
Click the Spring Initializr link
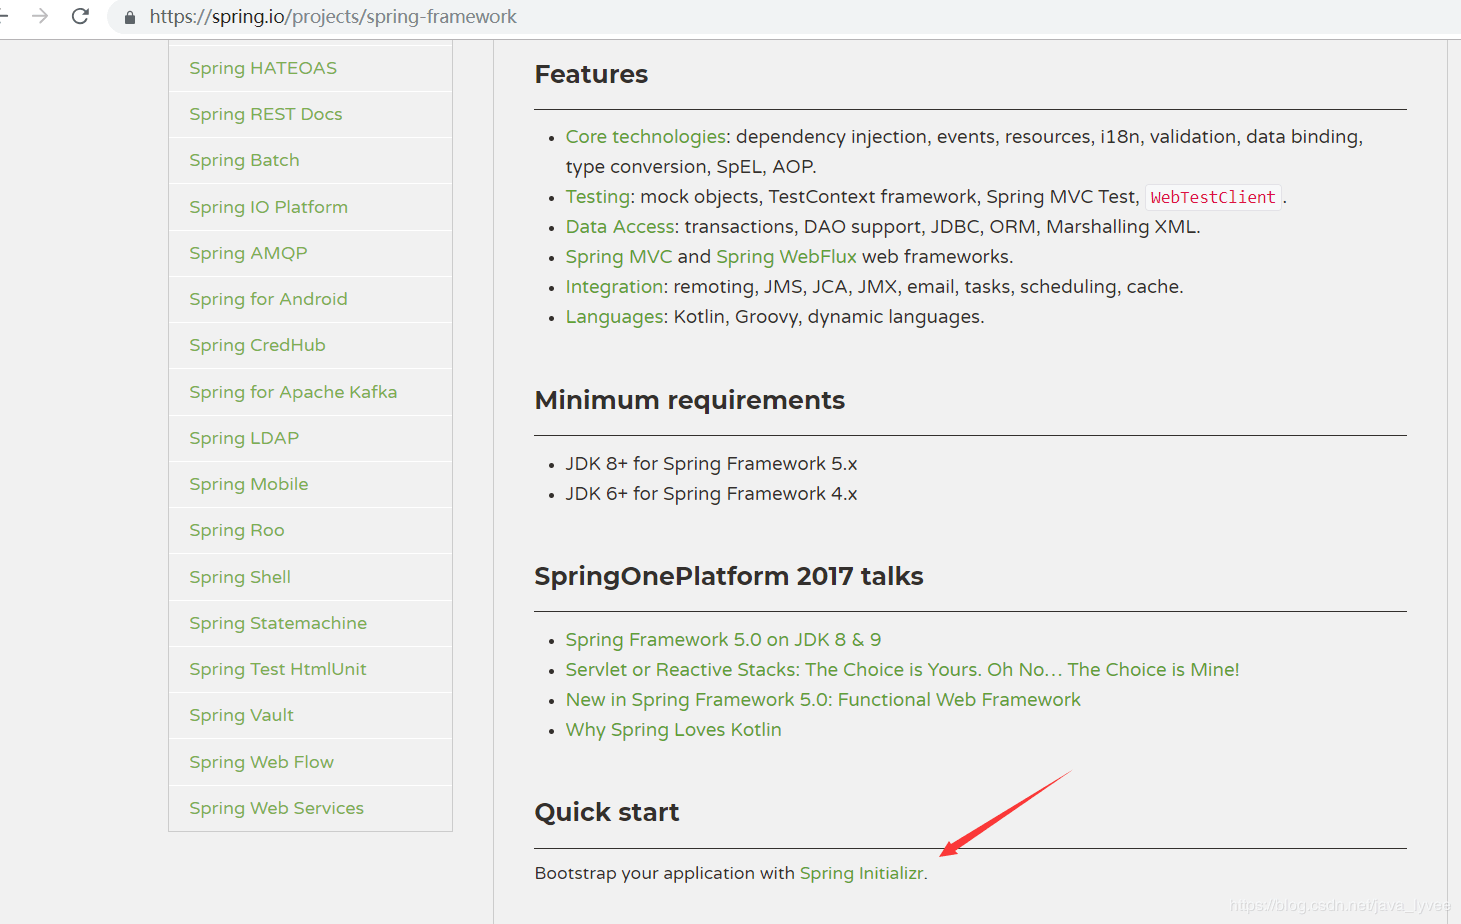pos(861,873)
